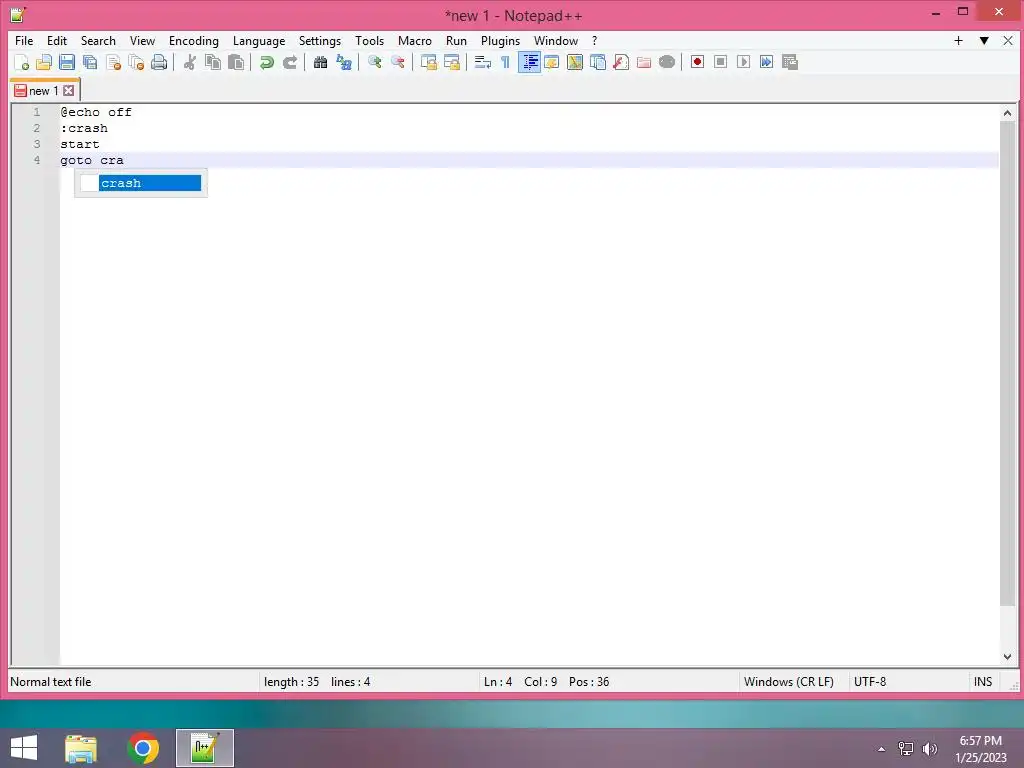Save the current file with toolbar icon

[x=67, y=63]
